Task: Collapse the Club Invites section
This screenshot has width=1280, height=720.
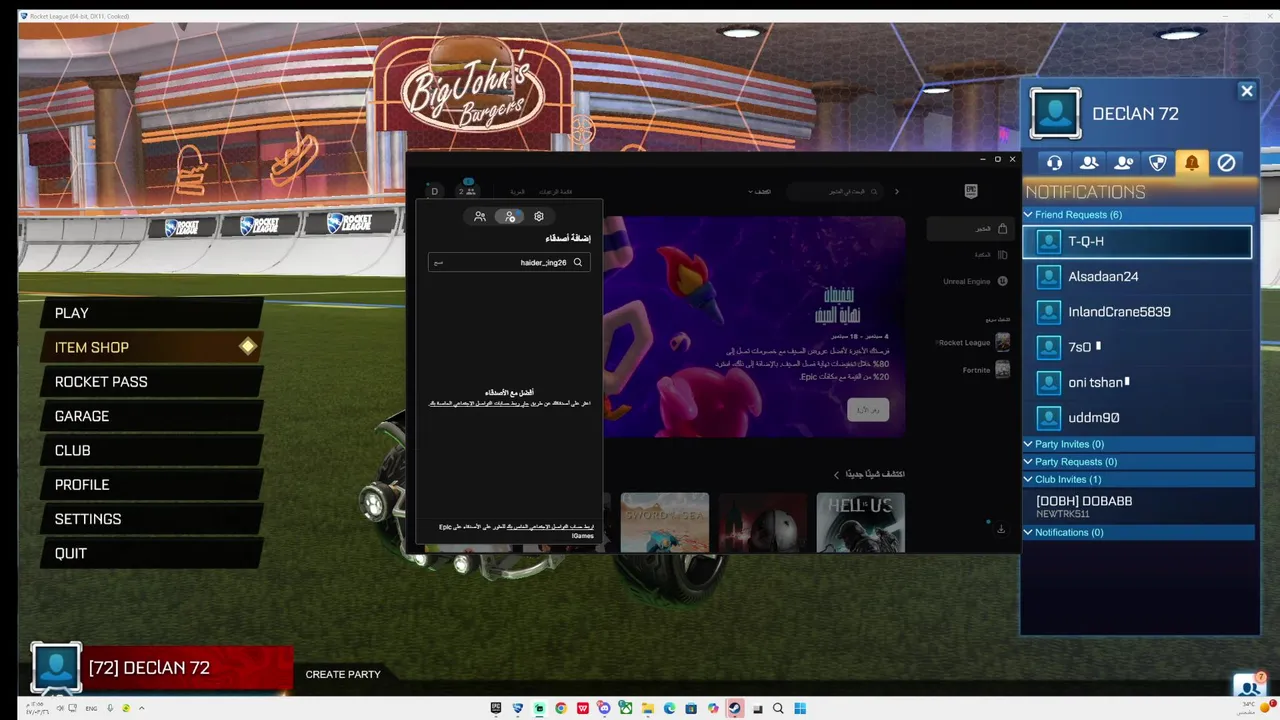Action: click(x=1138, y=480)
